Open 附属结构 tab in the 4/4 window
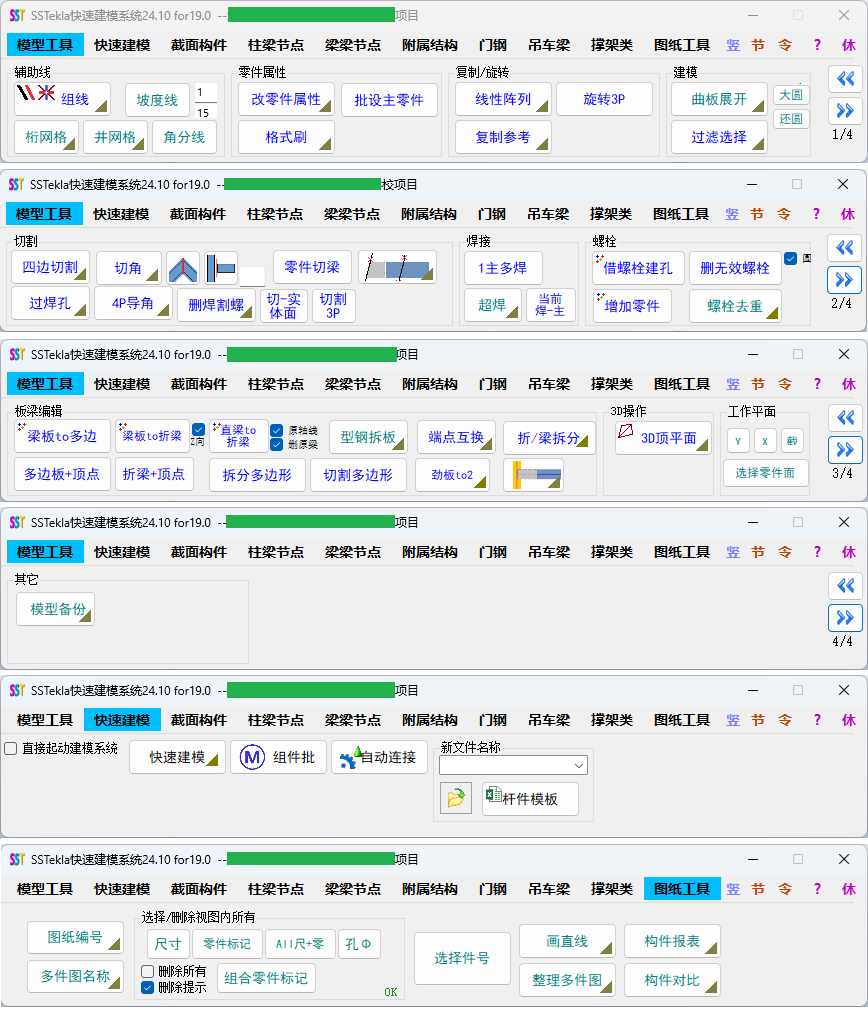This screenshot has height=1016, width=868. (x=430, y=551)
